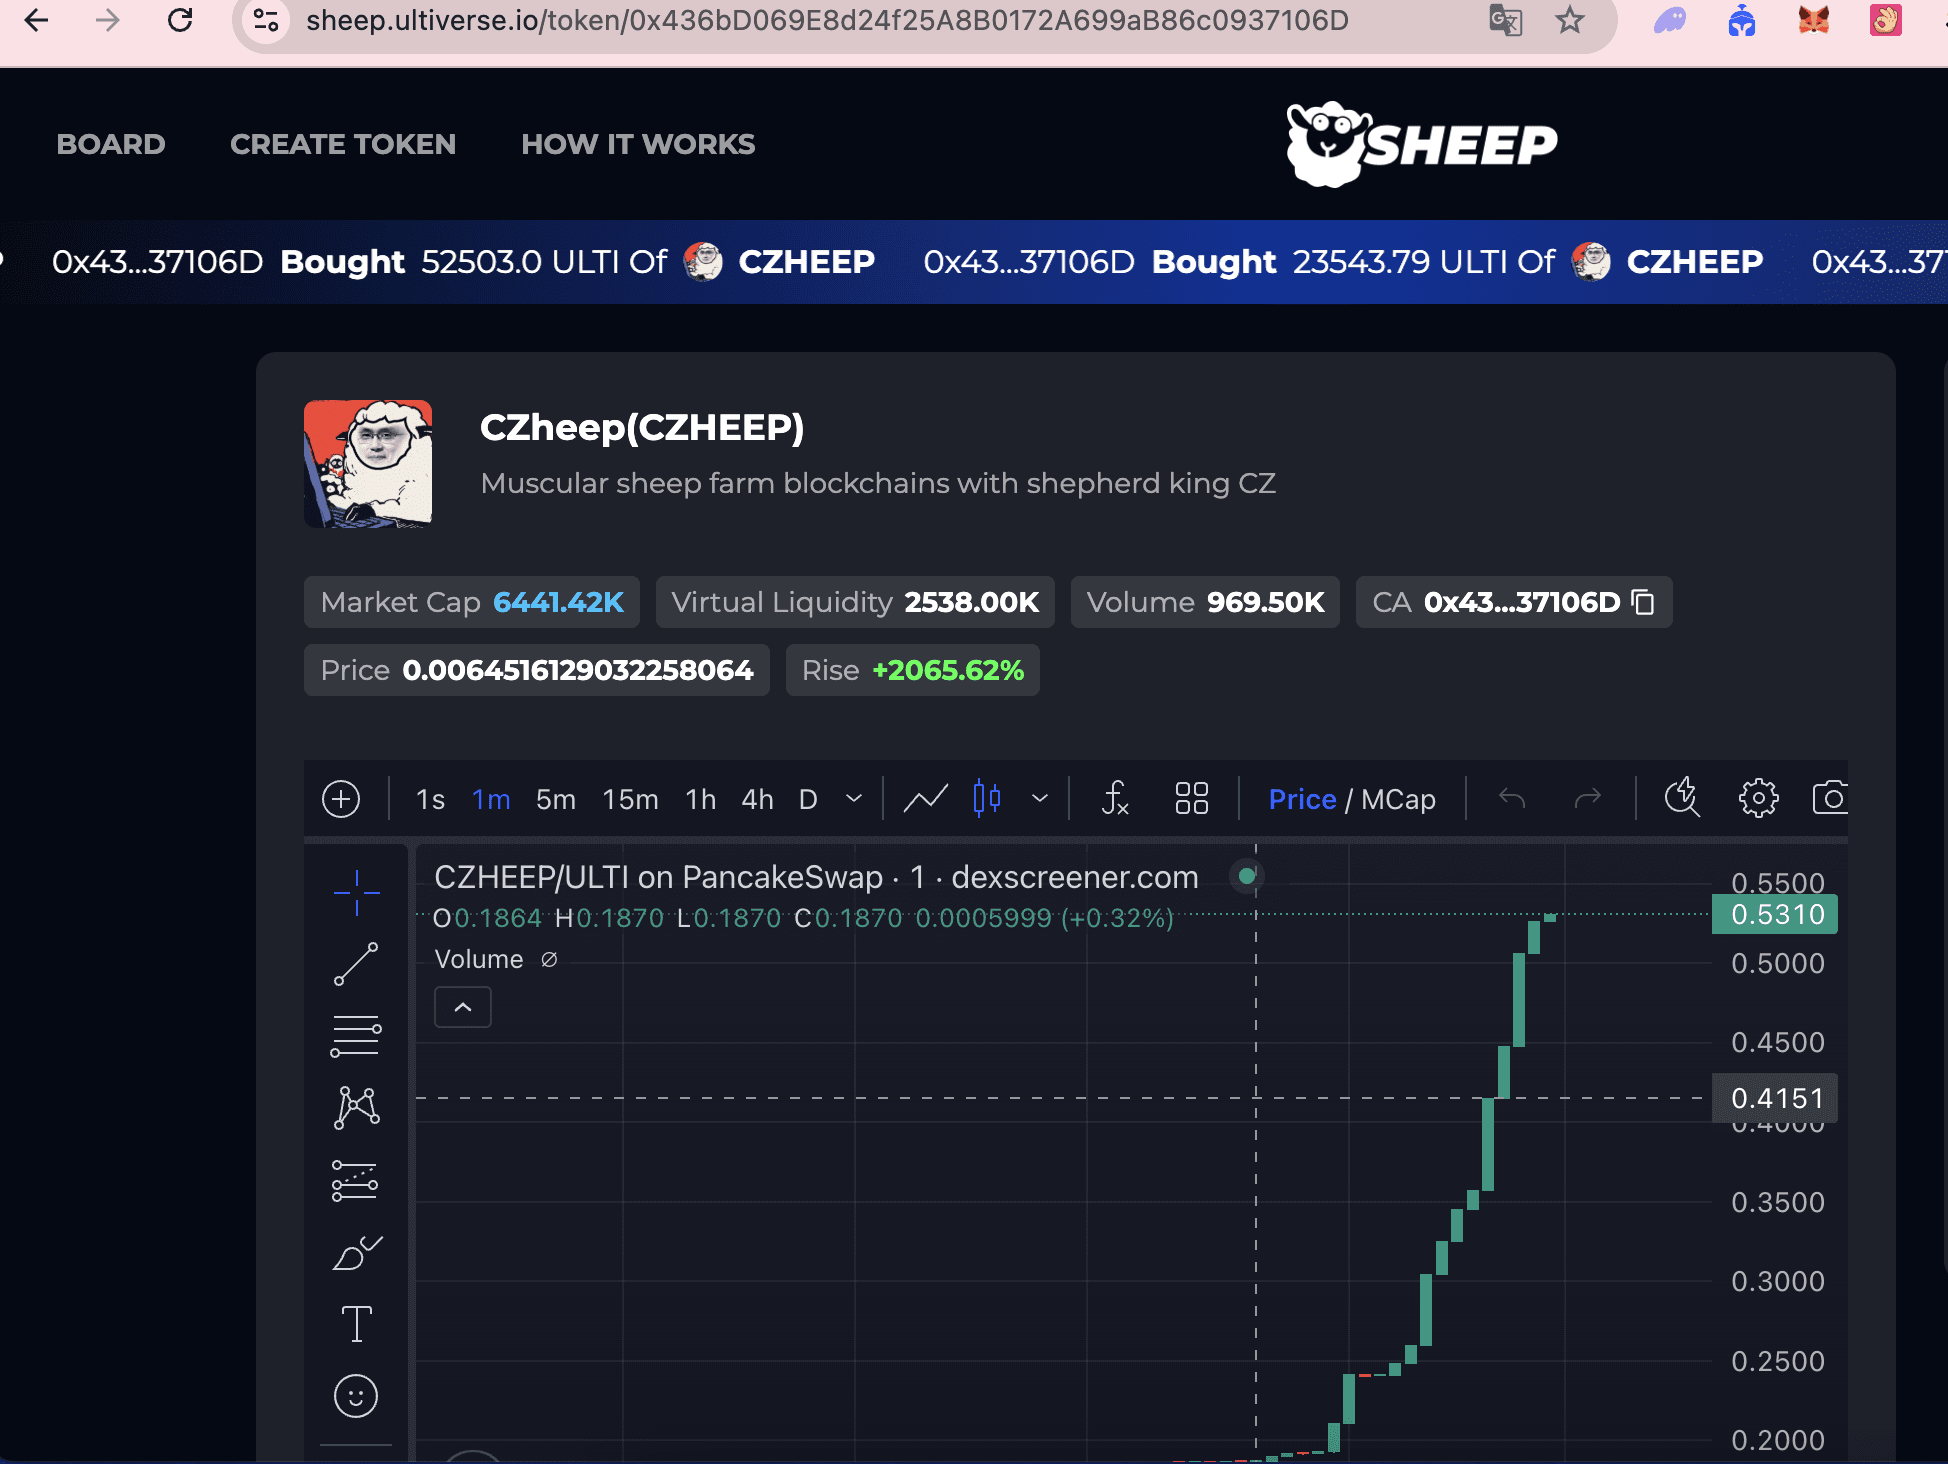Click the CZheep token thumbnail image

pyautogui.click(x=368, y=464)
